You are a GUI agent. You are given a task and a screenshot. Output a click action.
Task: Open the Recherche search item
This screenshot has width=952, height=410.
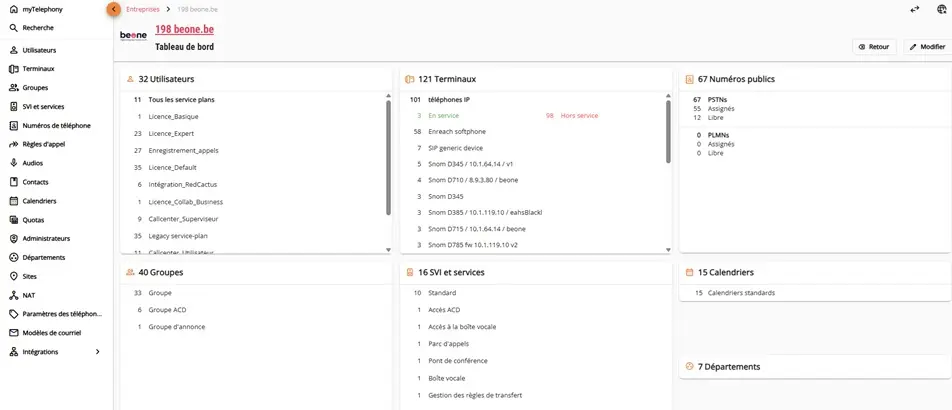[38, 27]
